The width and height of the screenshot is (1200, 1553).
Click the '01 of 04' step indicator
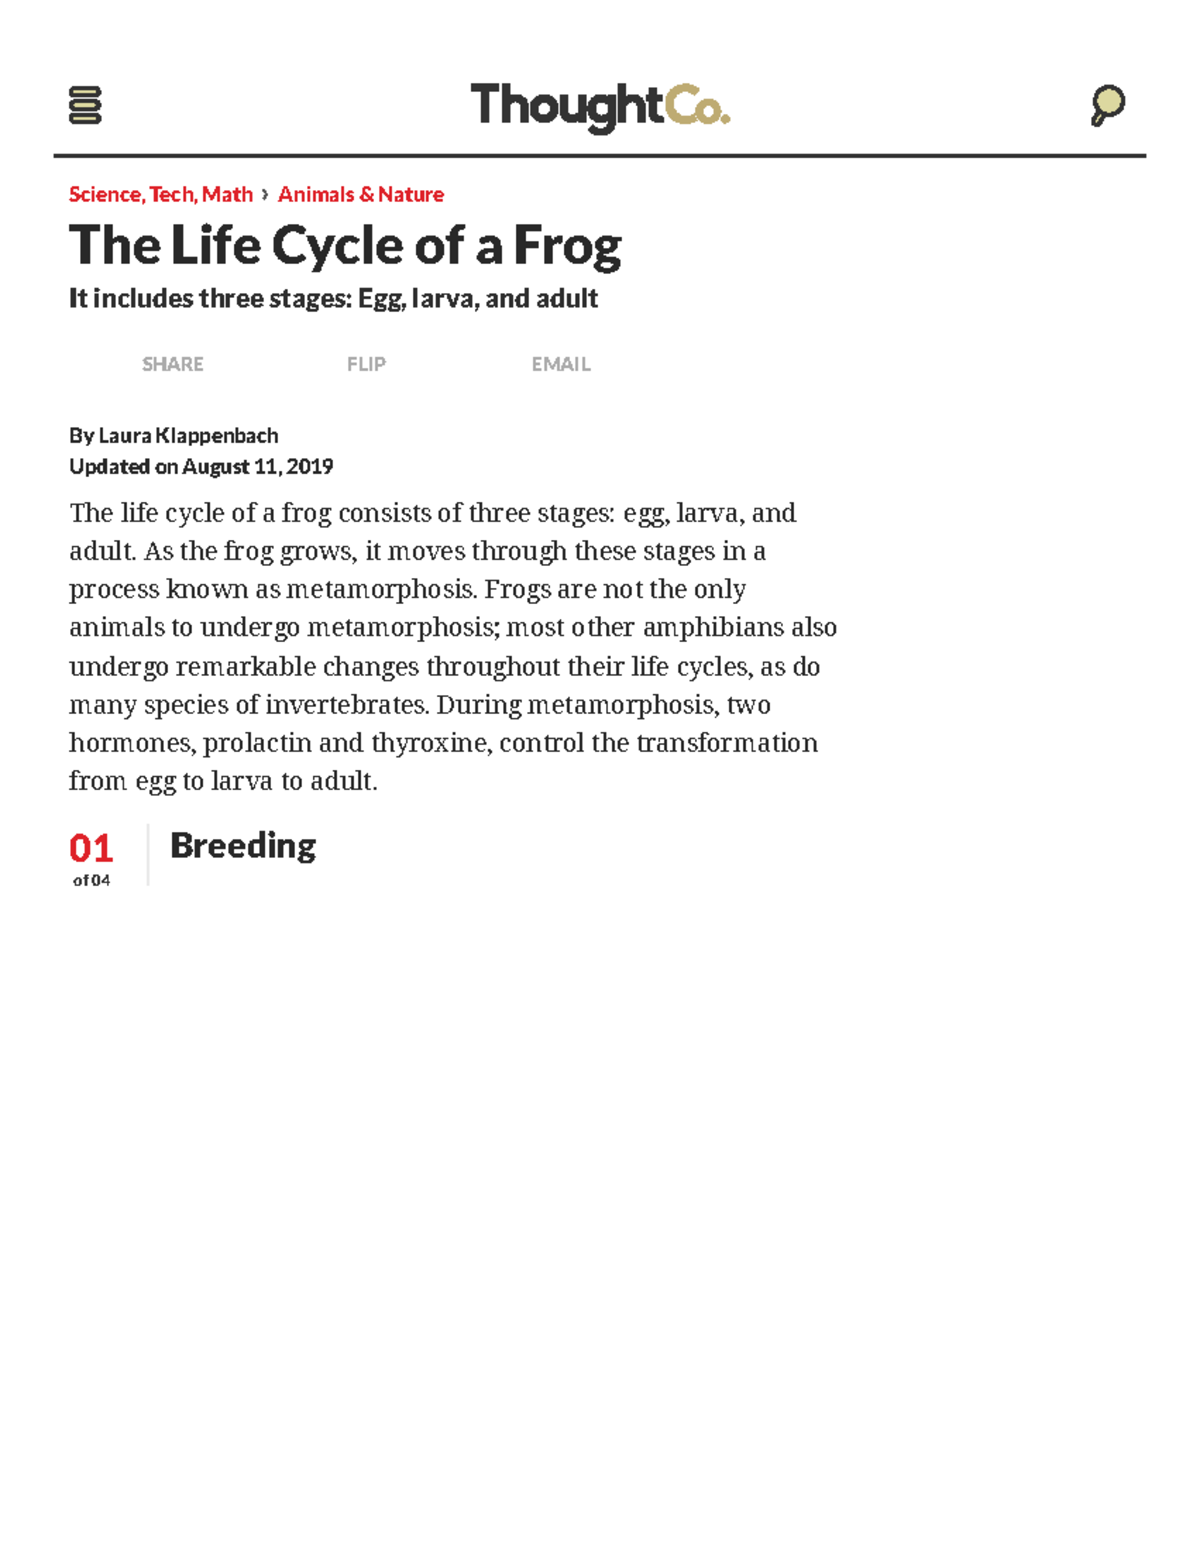[x=91, y=857]
